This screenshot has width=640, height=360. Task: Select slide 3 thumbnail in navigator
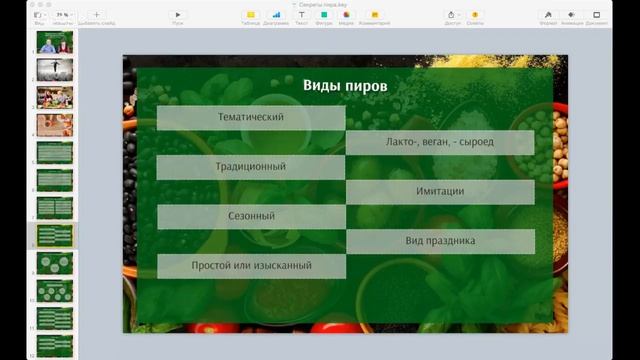(x=55, y=97)
